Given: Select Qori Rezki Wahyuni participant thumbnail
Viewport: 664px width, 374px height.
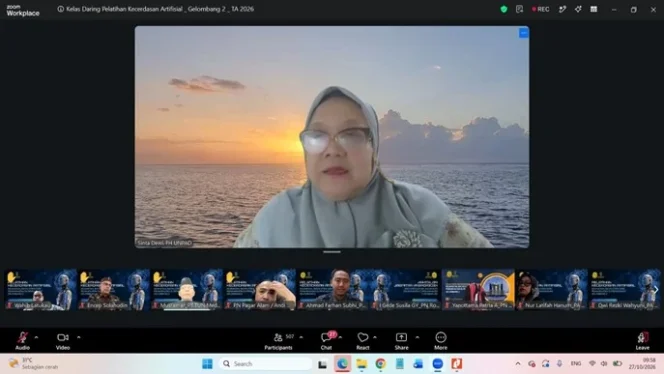Looking at the screenshot, I should pos(624,289).
